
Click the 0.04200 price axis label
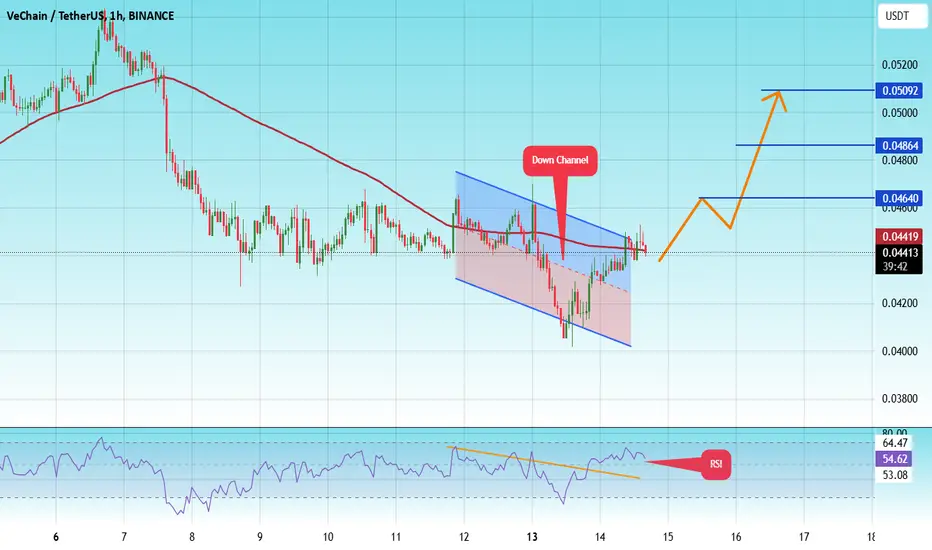tap(899, 303)
